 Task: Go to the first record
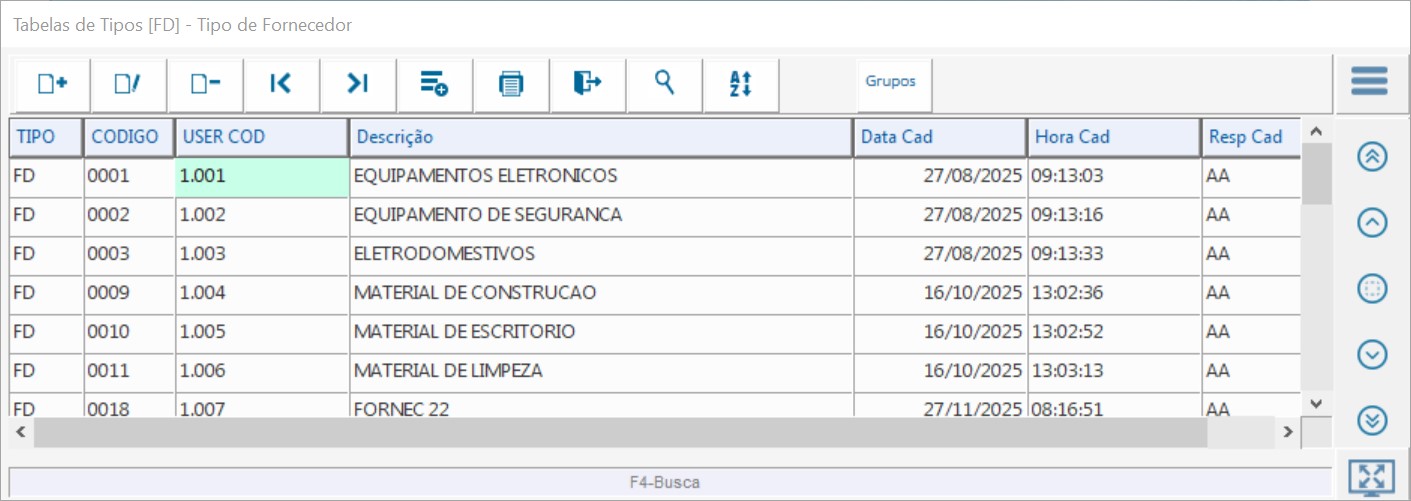(x=281, y=84)
